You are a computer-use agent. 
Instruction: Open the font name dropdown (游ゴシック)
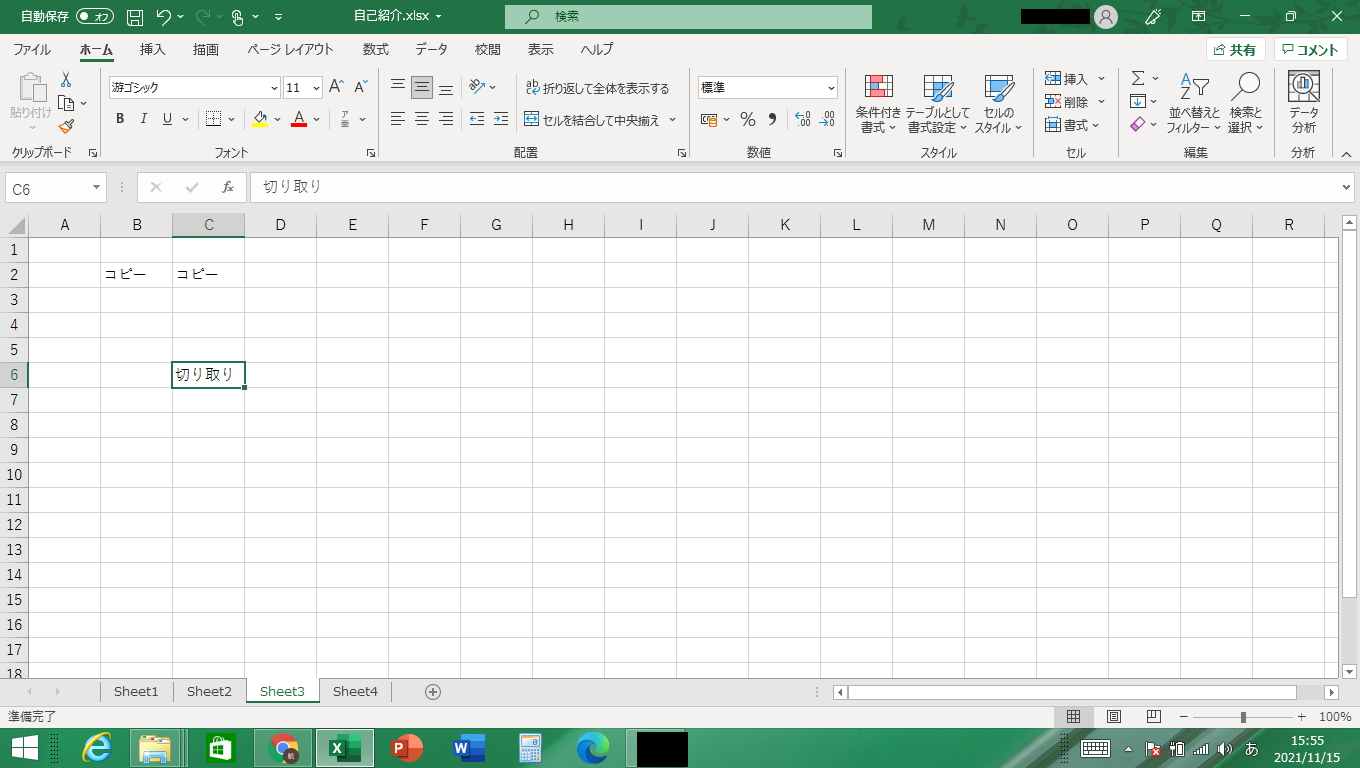pos(275,88)
